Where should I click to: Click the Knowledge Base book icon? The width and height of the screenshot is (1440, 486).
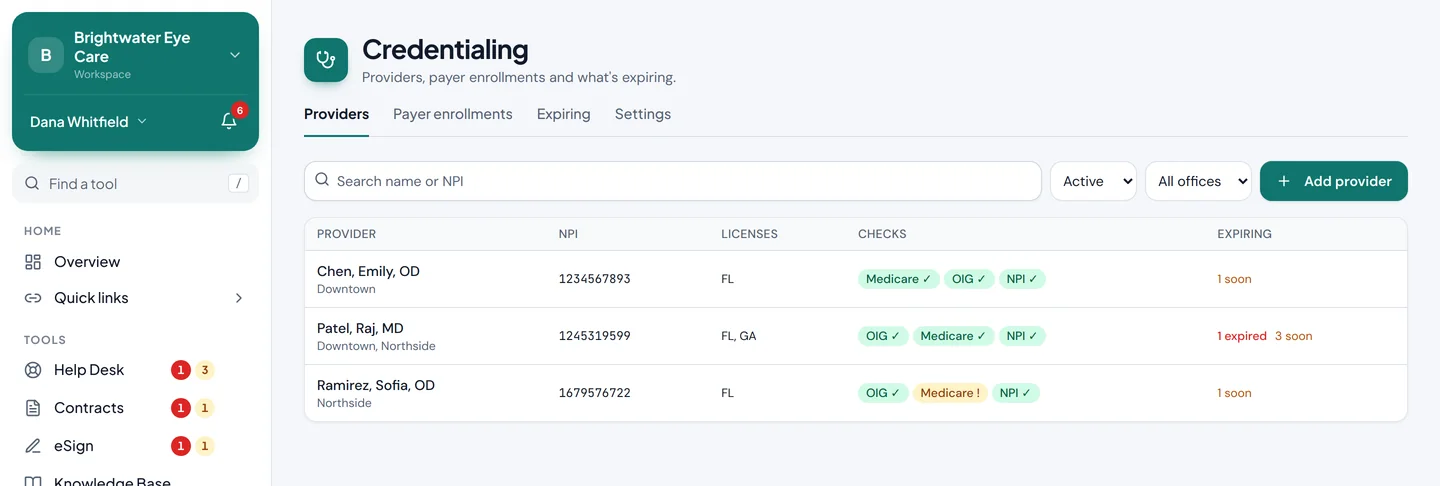(33, 481)
